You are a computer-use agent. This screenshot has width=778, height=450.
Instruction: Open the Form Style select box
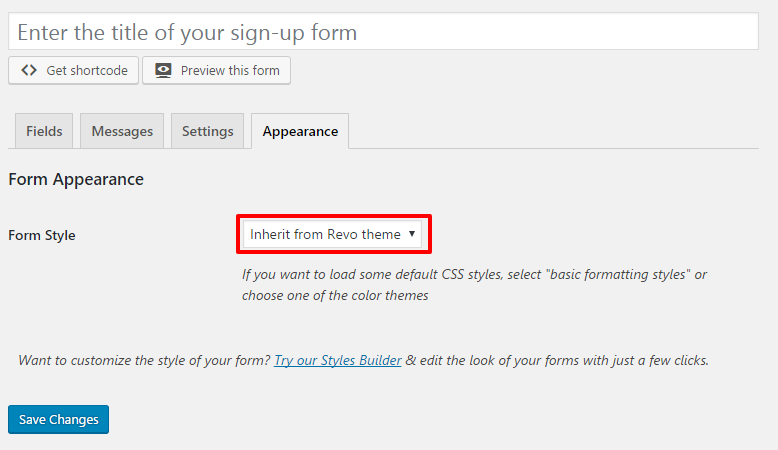click(x=332, y=234)
